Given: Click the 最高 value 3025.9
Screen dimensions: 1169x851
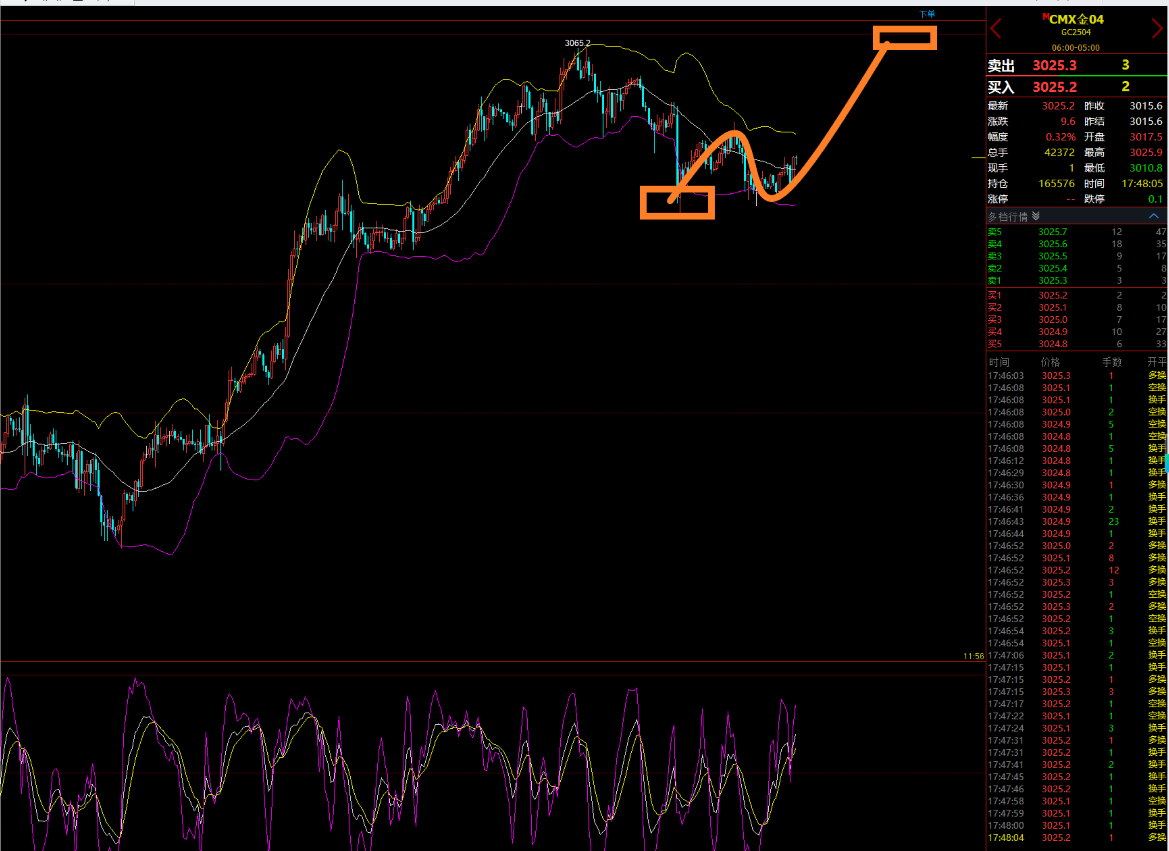Looking at the screenshot, I should [x=1146, y=152].
